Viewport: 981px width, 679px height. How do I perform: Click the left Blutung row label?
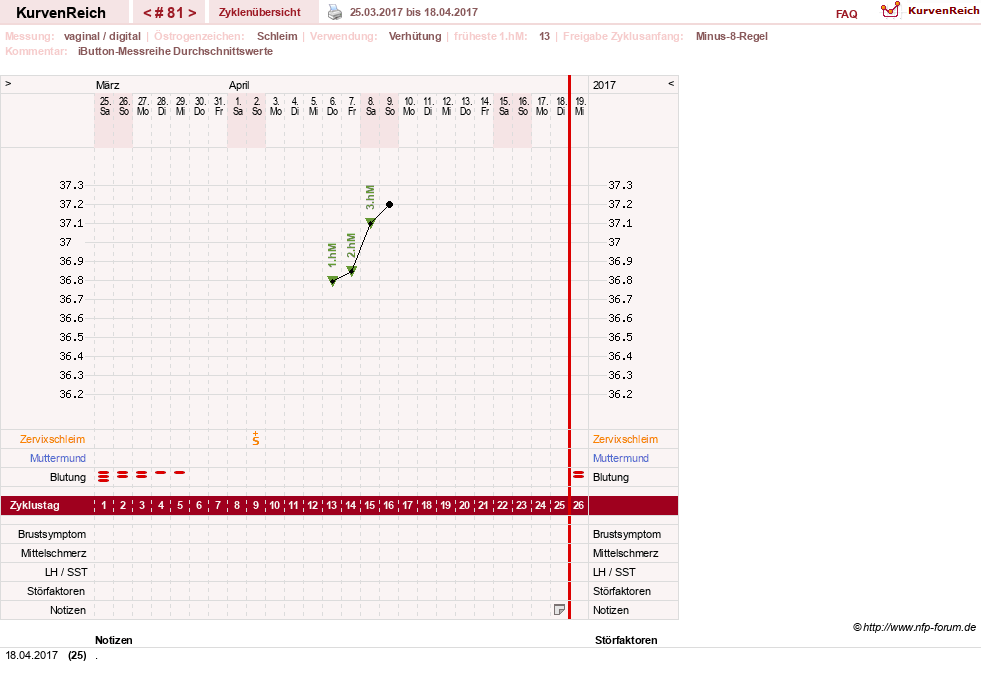pos(68,477)
